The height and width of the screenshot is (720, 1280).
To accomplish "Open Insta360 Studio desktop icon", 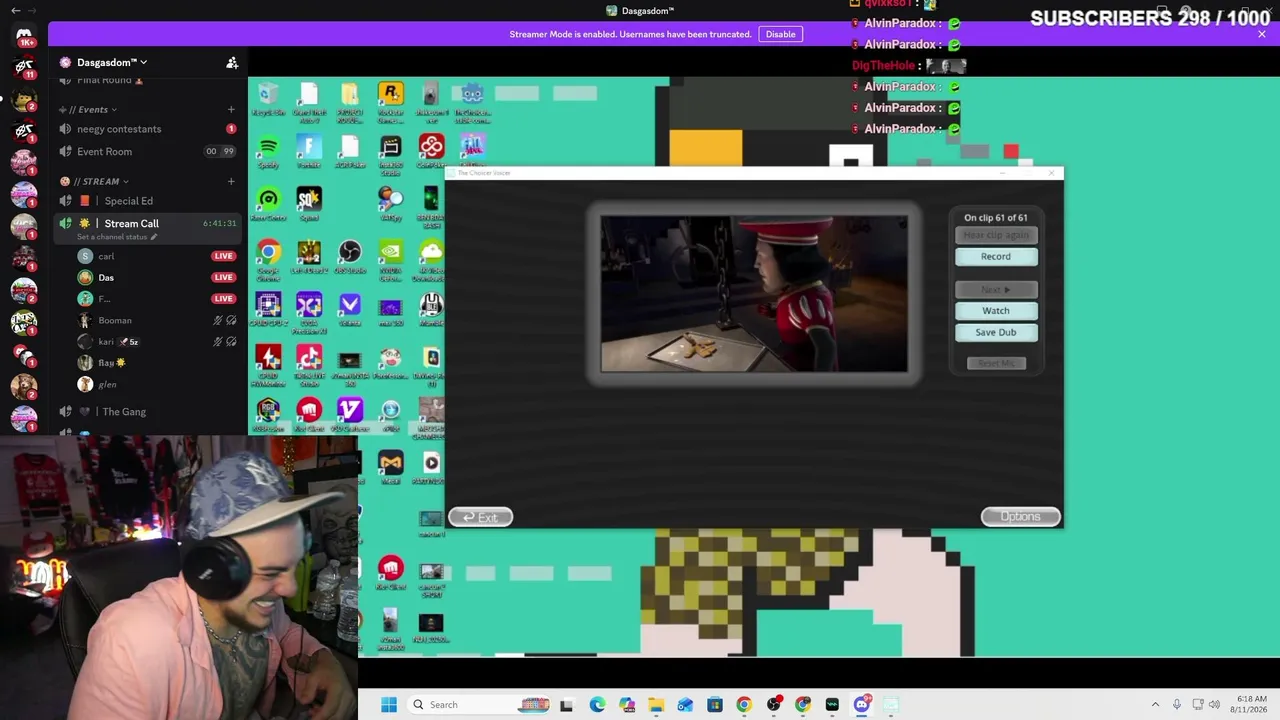I will point(390,153).
